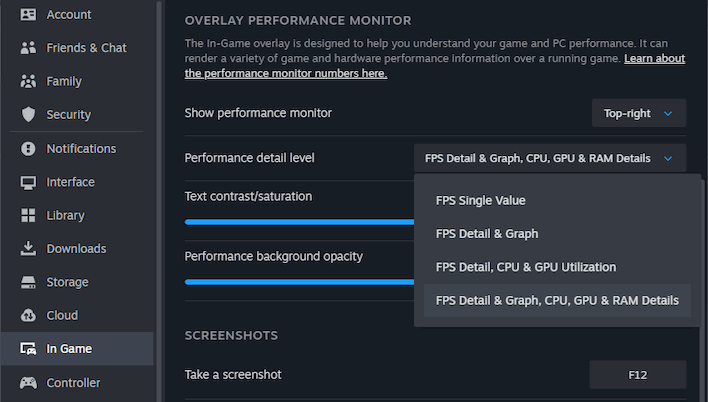Image resolution: width=708 pixels, height=402 pixels.
Task: Pick FPS Detail, CPU & GPU Utilization
Action: (526, 267)
